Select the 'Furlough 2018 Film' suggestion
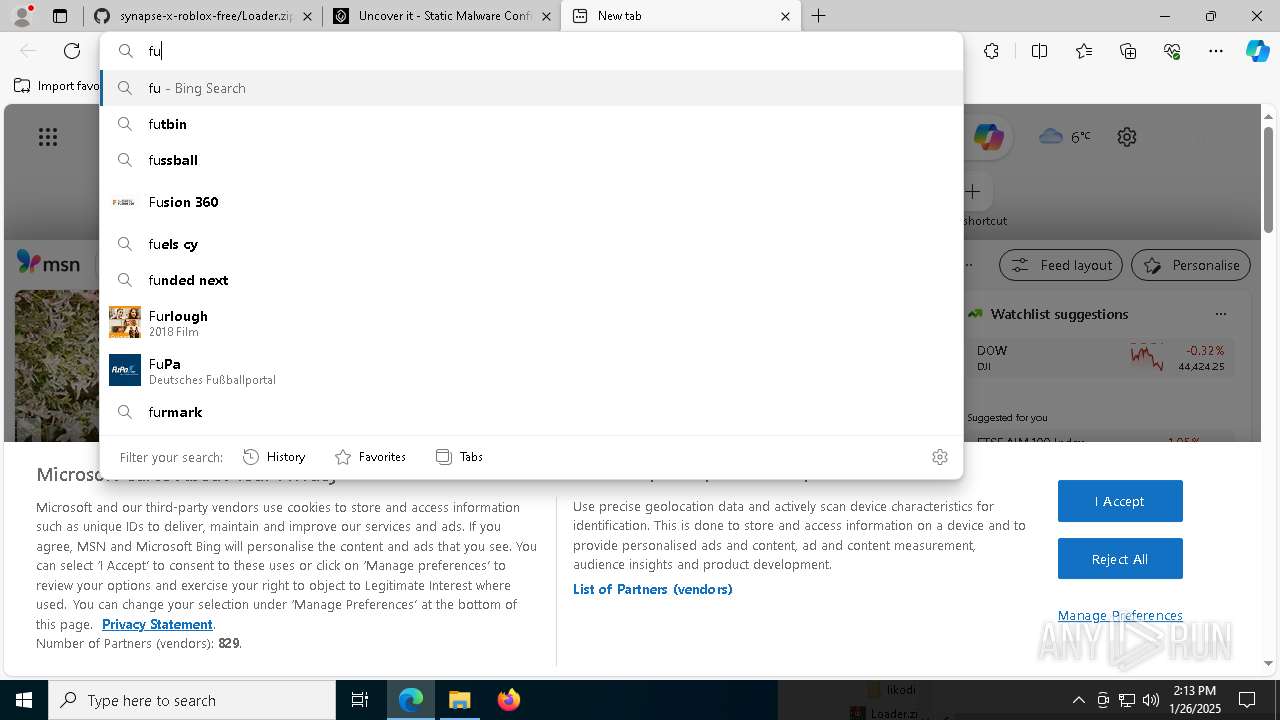This screenshot has width=1280, height=720. pyautogui.click(x=531, y=322)
